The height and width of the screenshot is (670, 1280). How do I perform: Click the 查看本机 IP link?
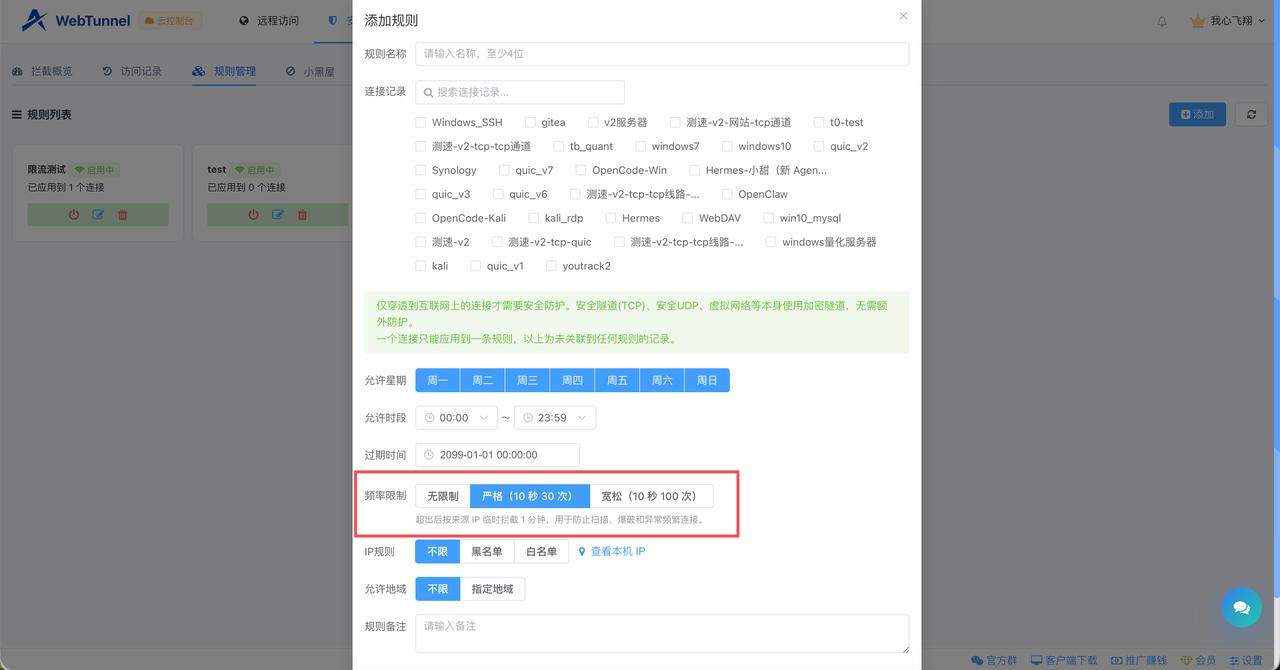(x=618, y=551)
